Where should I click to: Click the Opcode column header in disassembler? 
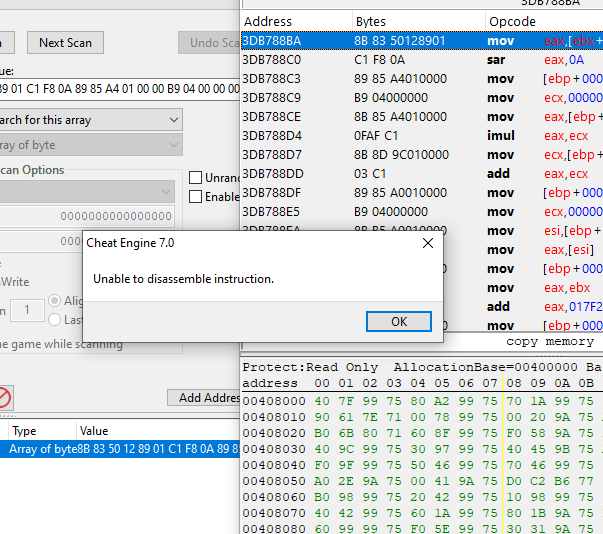[544, 22]
